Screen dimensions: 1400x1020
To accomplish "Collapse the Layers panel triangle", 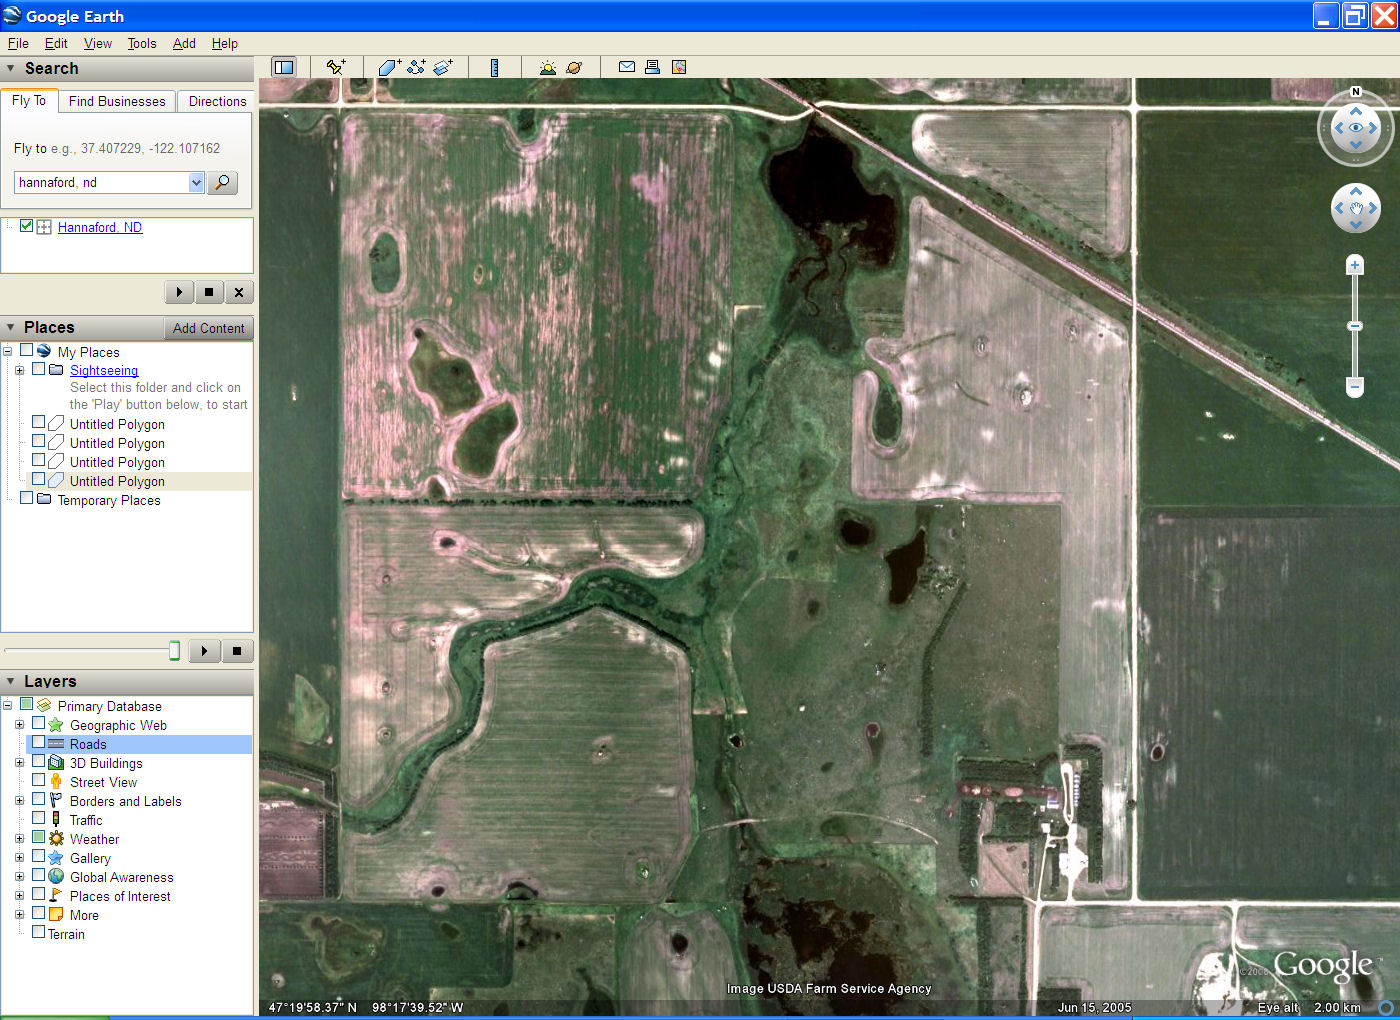I will [x=11, y=681].
